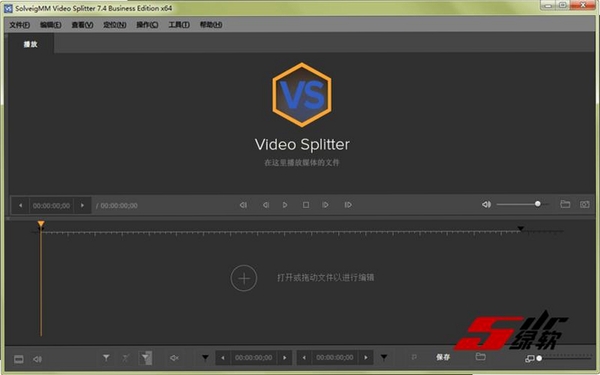Click the timeline zoom icon
The image size is (600, 375).
(529, 359)
